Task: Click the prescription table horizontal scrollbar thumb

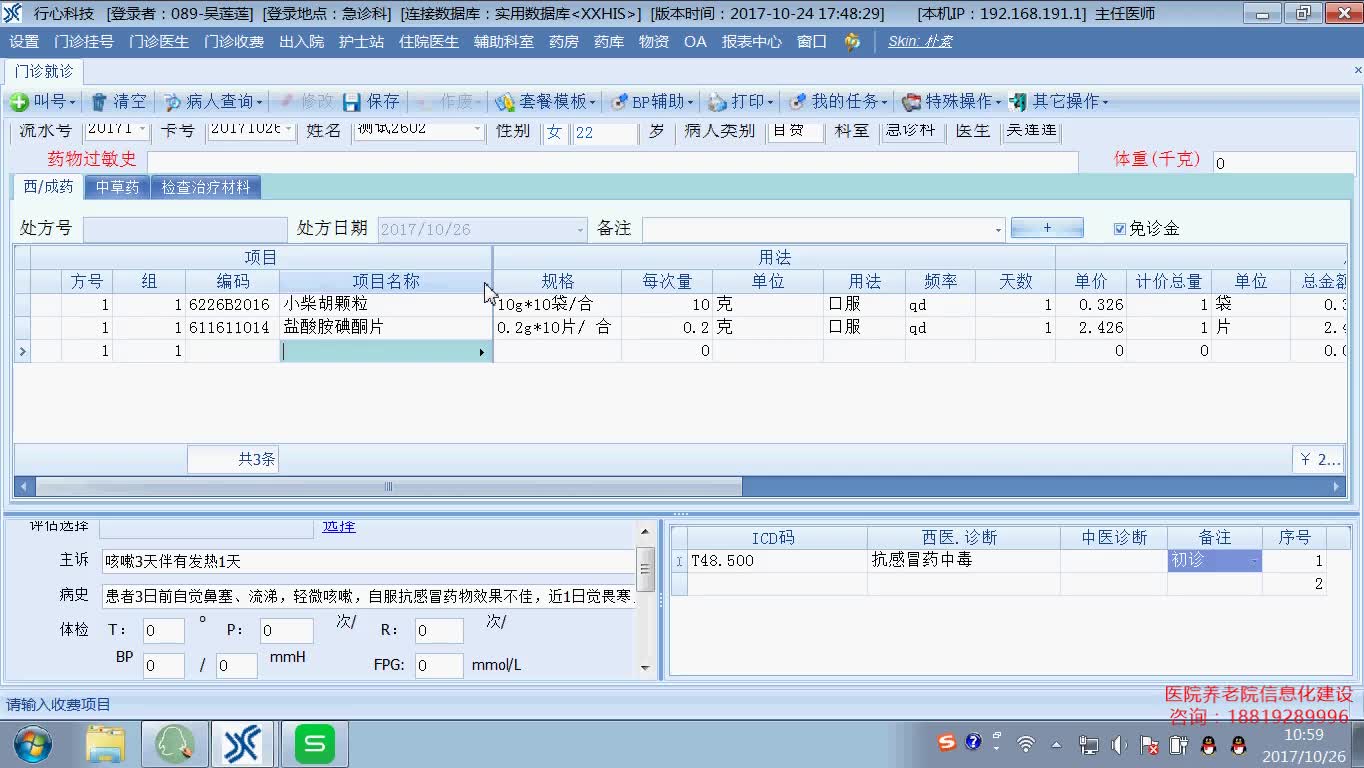Action: pyautogui.click(x=389, y=487)
